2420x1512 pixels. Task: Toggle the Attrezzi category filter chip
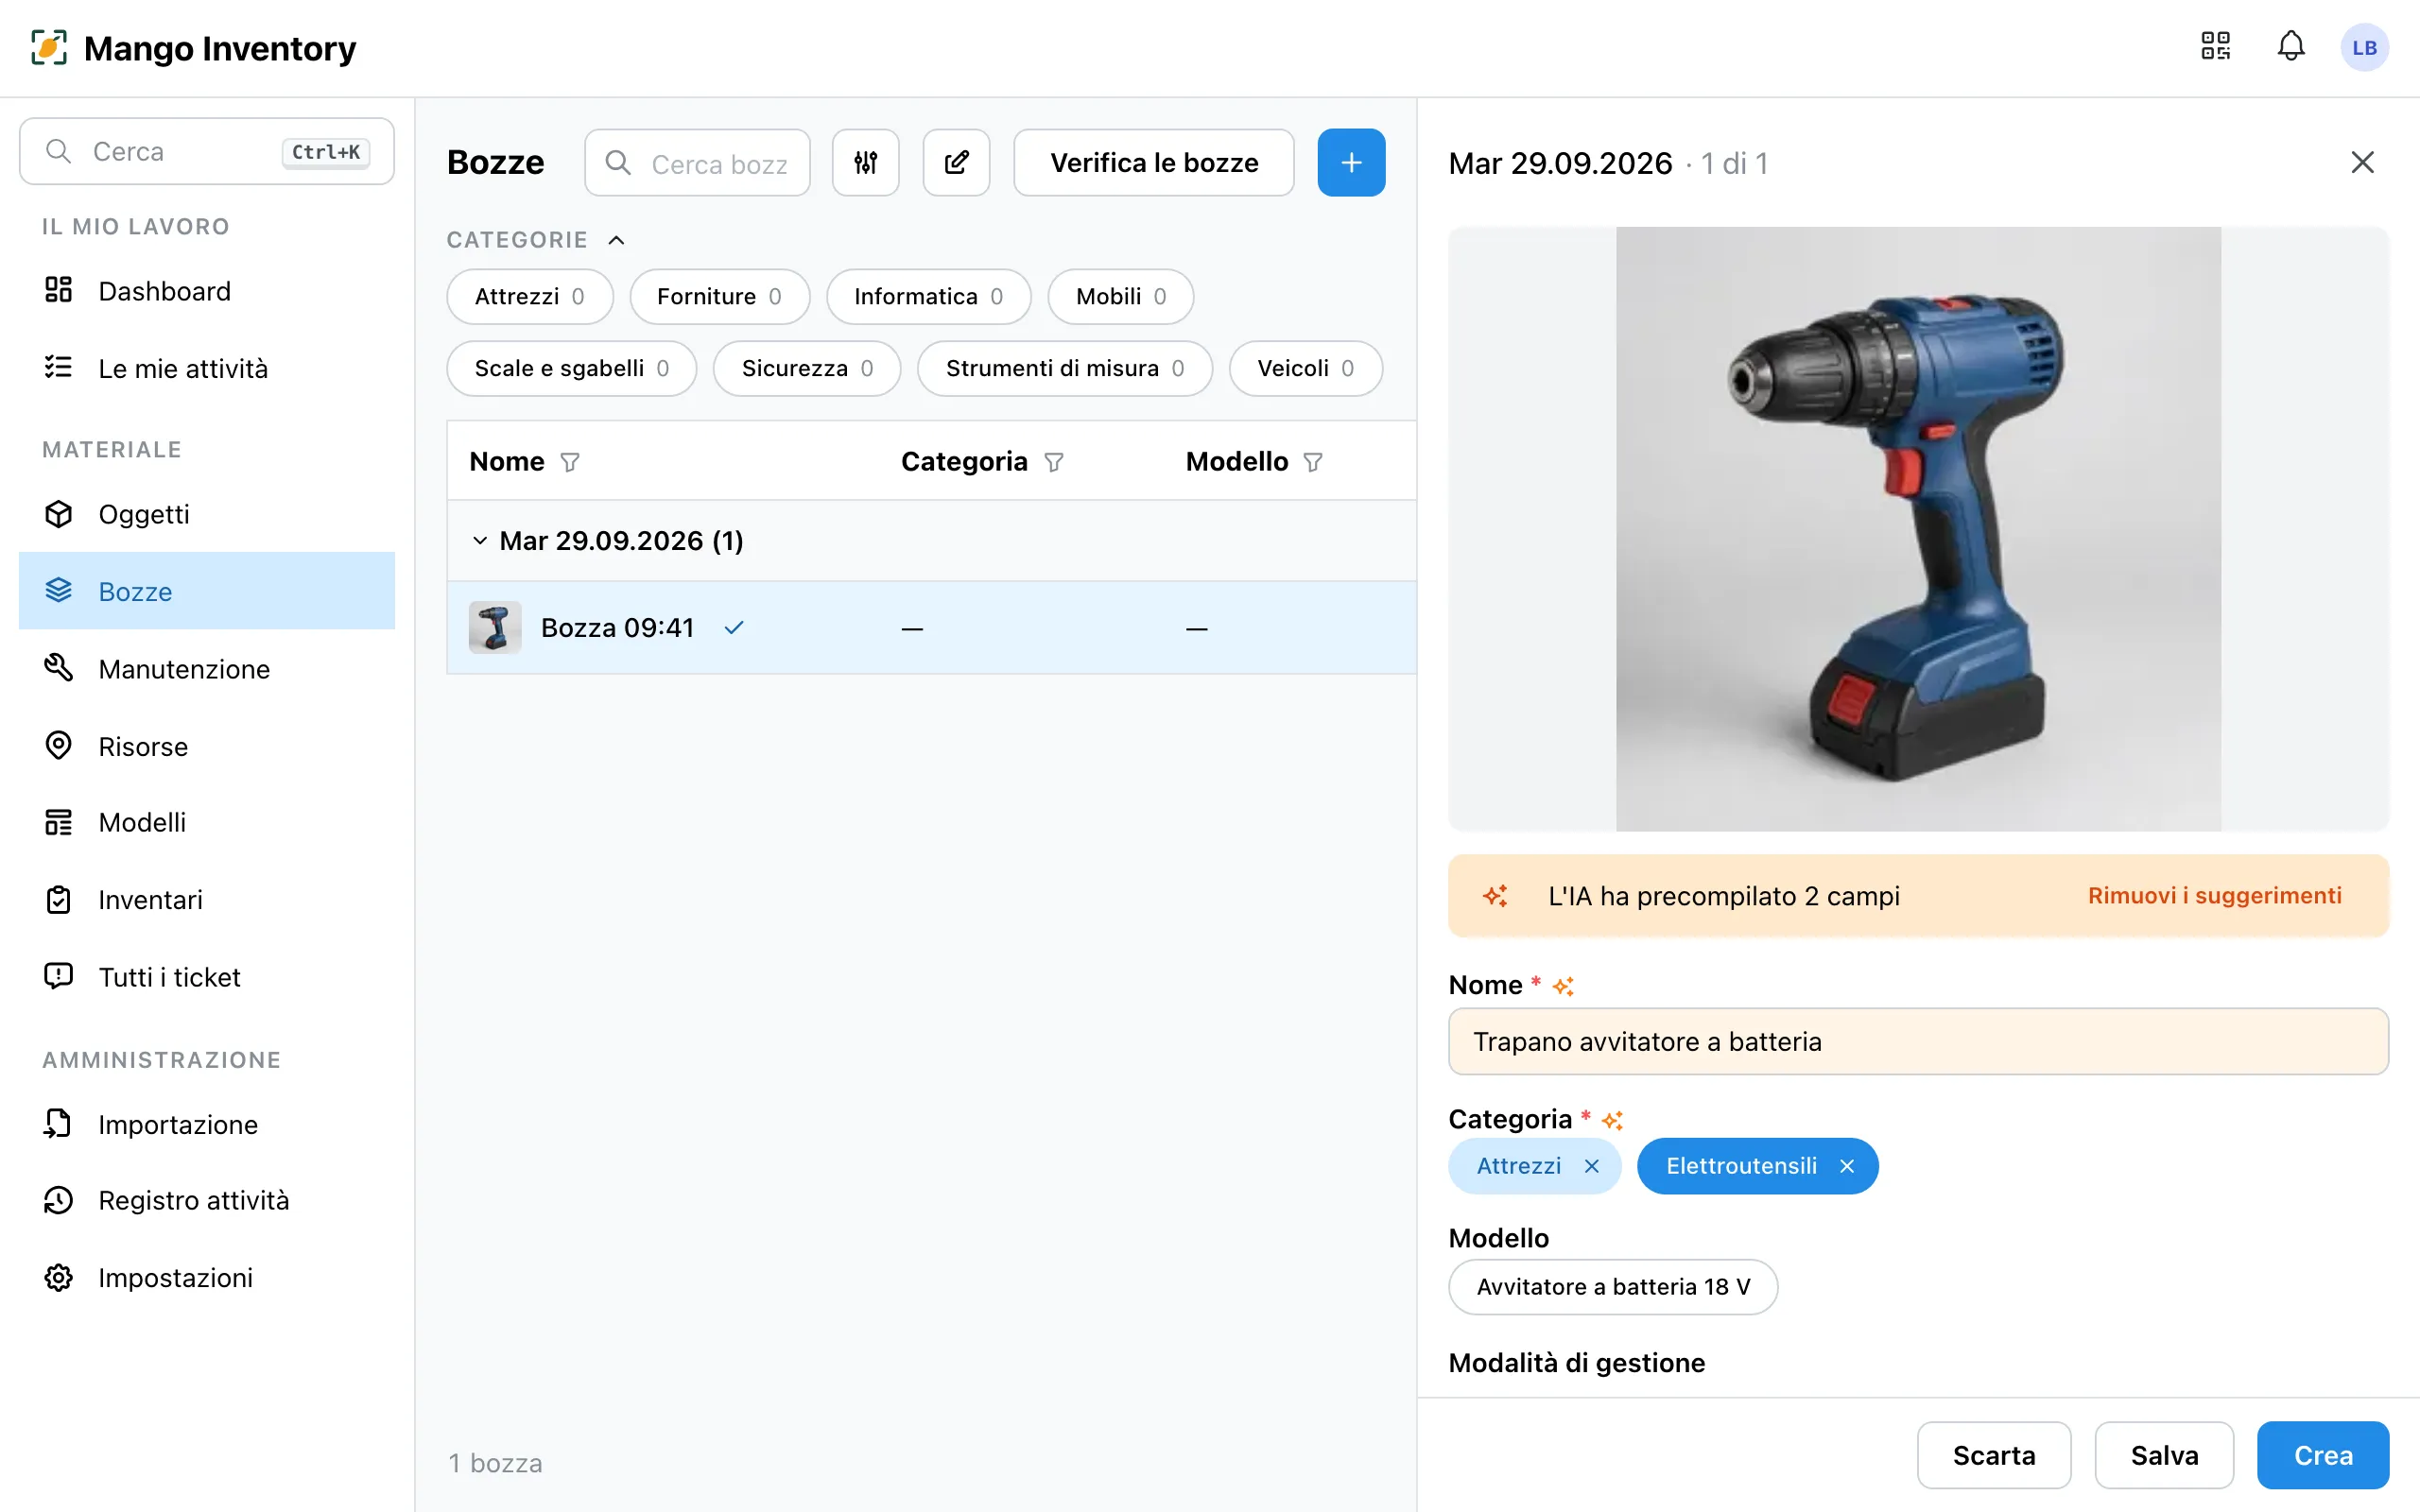pyautogui.click(x=530, y=297)
